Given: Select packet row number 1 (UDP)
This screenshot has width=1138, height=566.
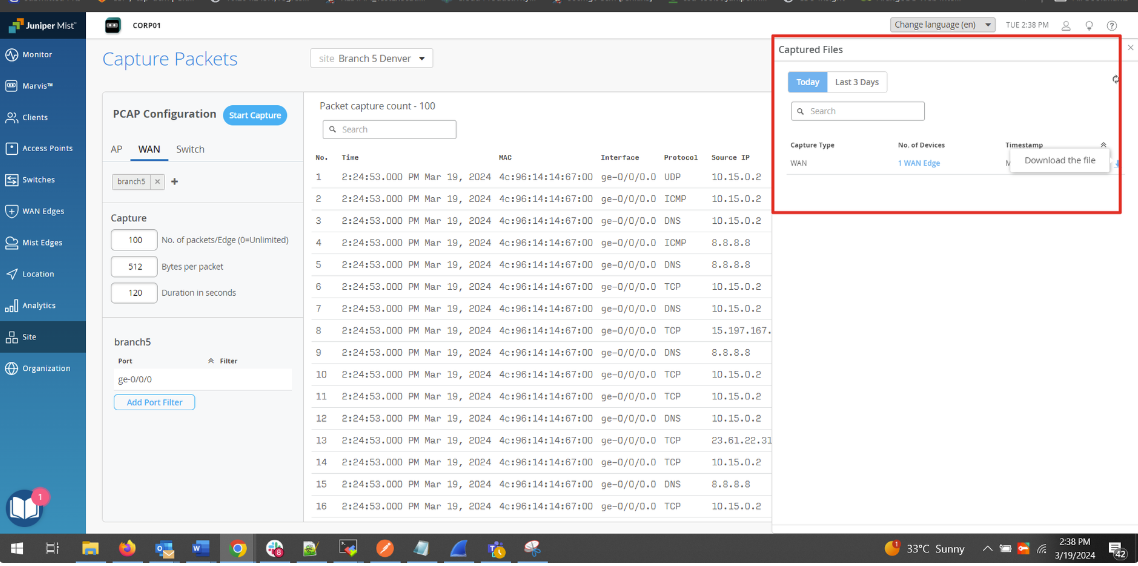Looking at the screenshot, I should (541, 176).
